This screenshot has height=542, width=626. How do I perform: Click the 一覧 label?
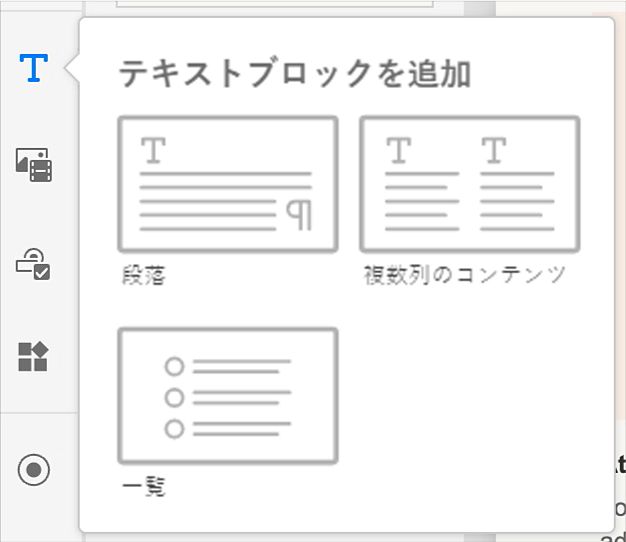[x=144, y=487]
